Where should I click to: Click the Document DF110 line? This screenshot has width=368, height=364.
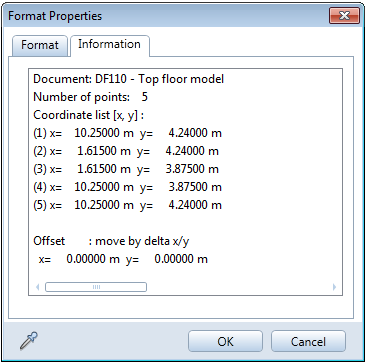pos(129,79)
